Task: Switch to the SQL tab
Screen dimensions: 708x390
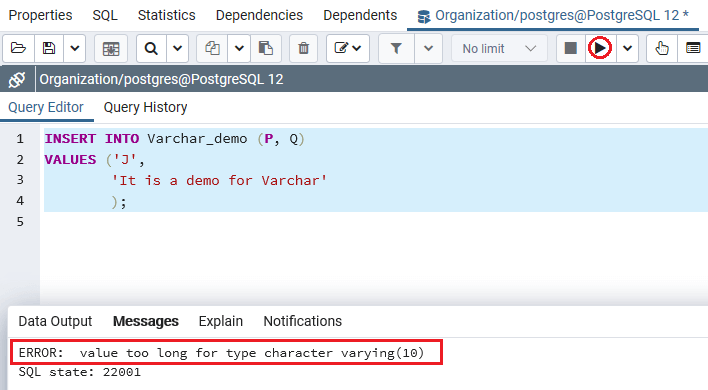Action: 105,15
